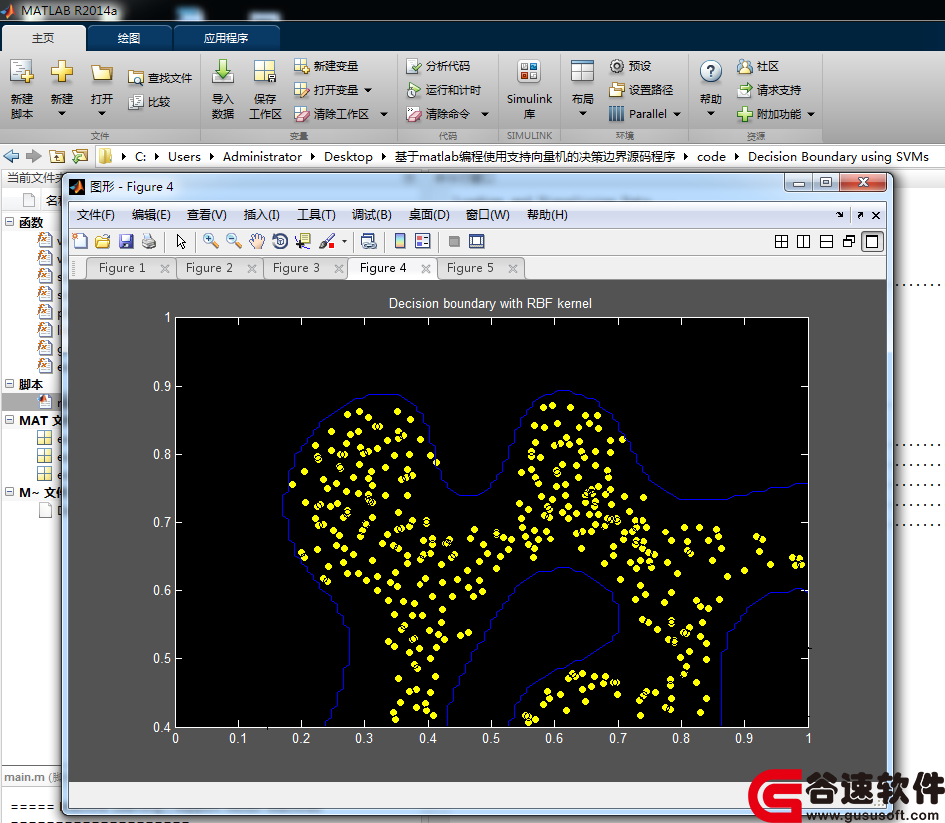Click 查找文件 button
This screenshot has width=945, height=823.
coord(160,78)
